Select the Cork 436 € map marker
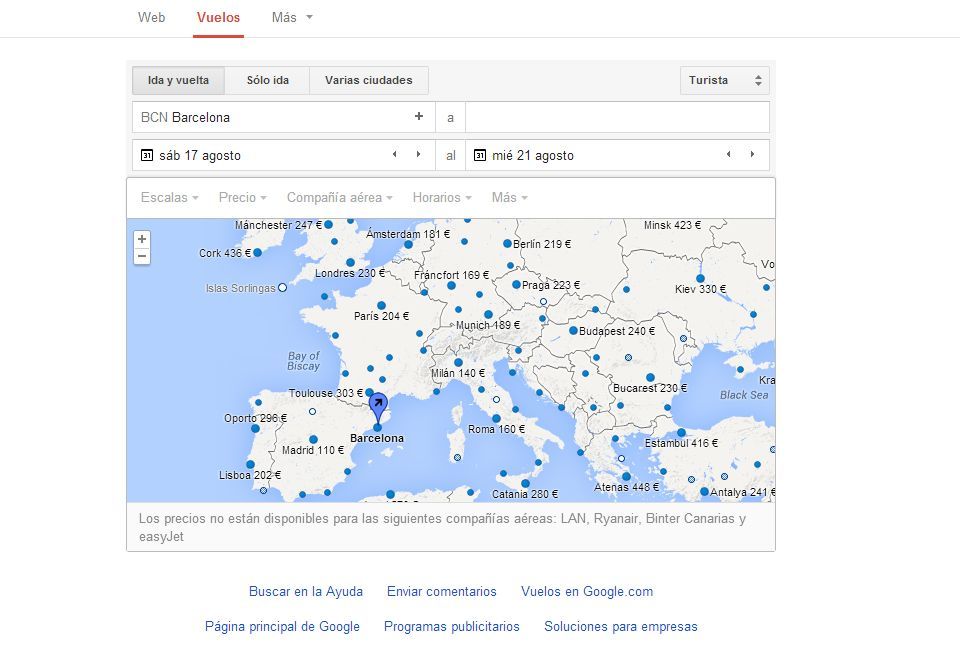The height and width of the screenshot is (649, 960). click(258, 252)
